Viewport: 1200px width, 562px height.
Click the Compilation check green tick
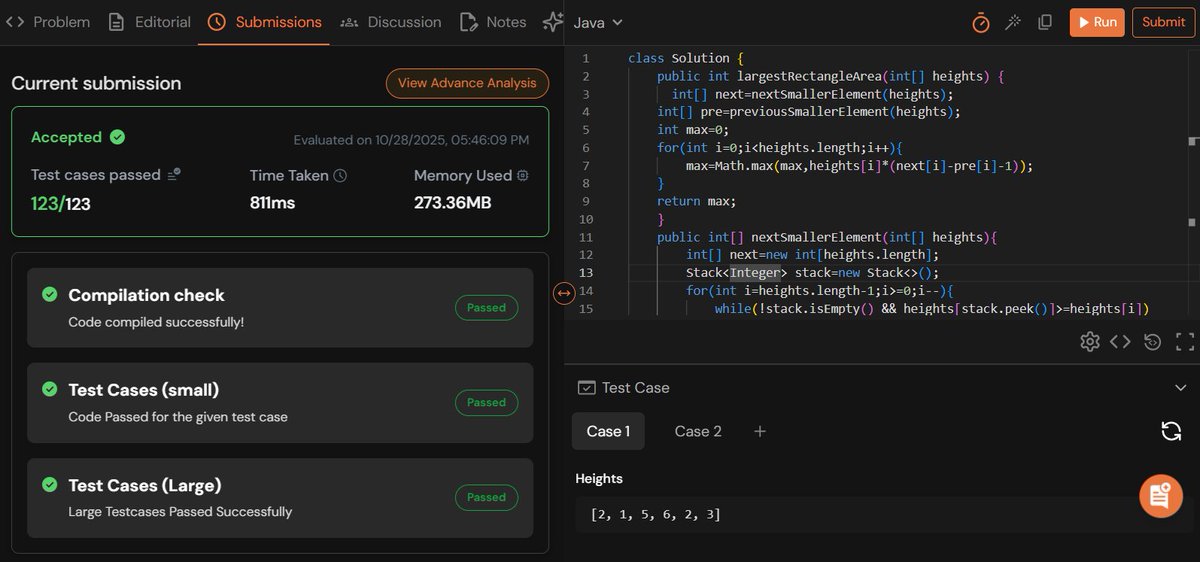point(49,294)
